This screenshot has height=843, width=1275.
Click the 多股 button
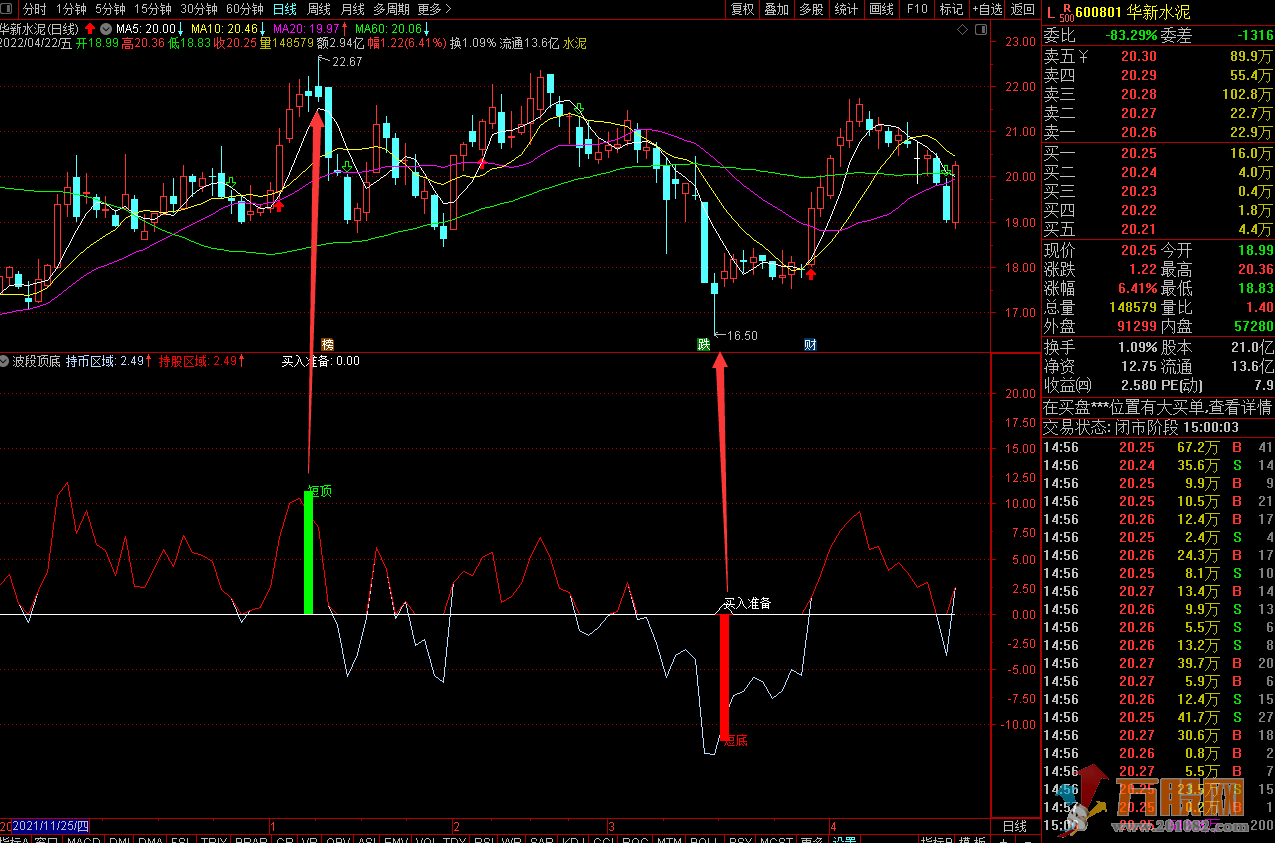[x=811, y=9]
